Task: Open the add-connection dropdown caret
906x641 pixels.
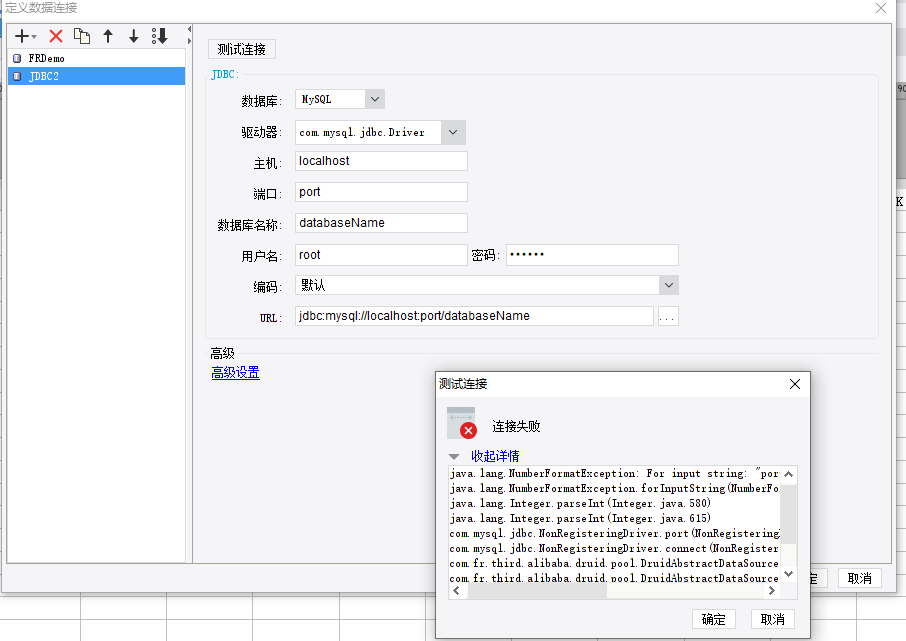Action: point(34,37)
